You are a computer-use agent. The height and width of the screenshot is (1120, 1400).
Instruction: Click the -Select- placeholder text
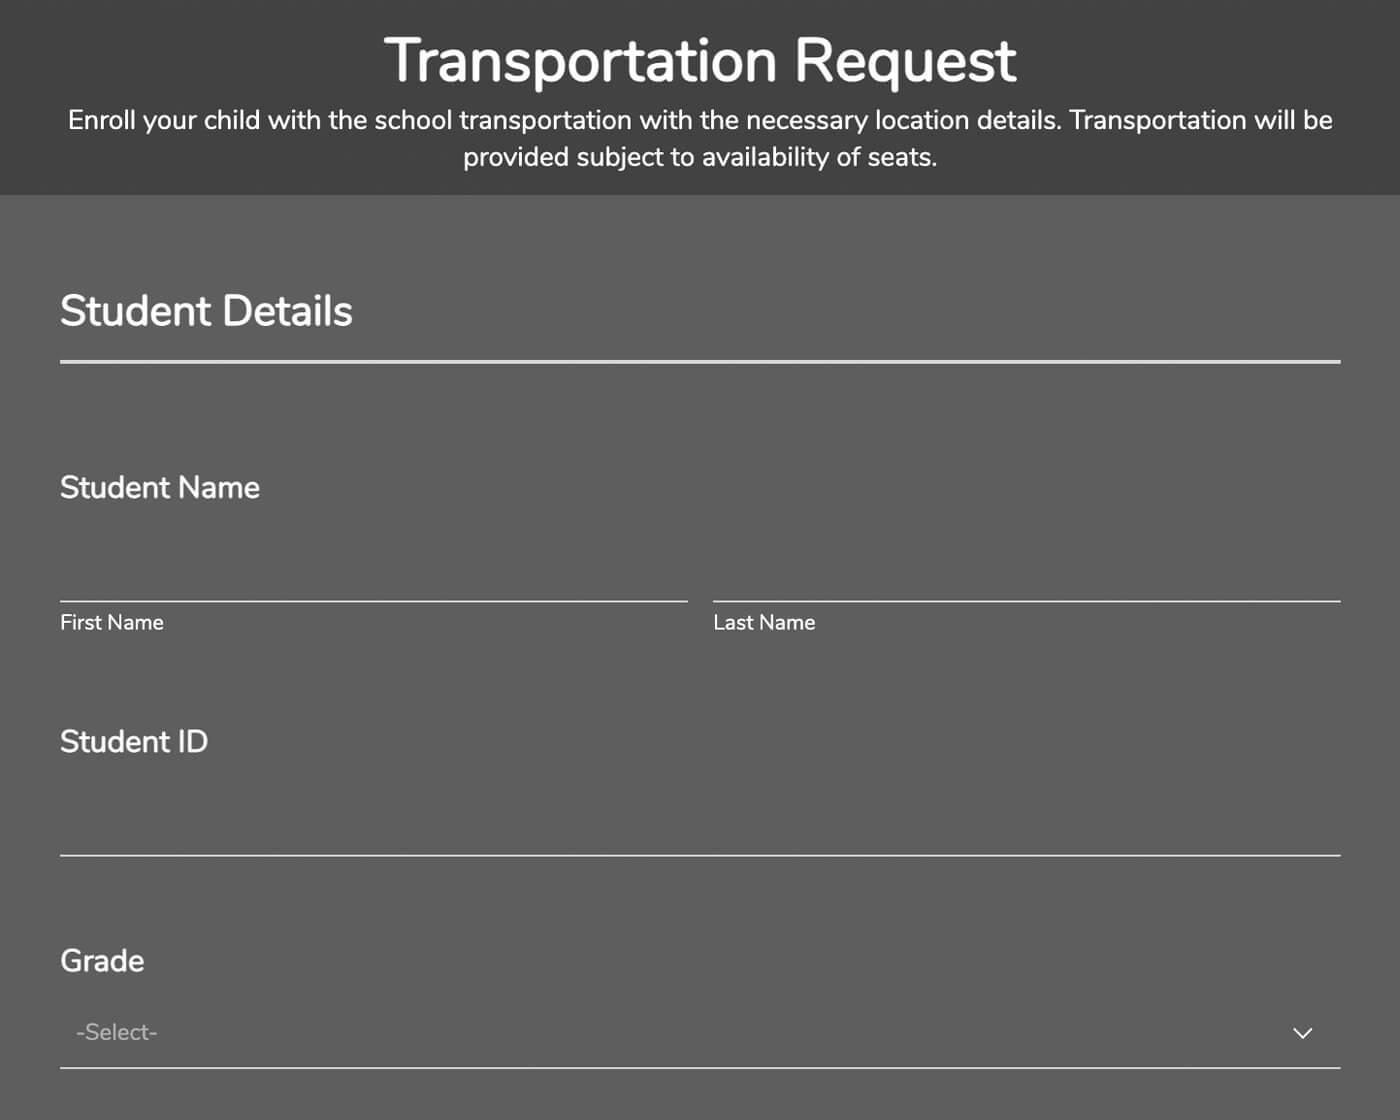tap(114, 1032)
